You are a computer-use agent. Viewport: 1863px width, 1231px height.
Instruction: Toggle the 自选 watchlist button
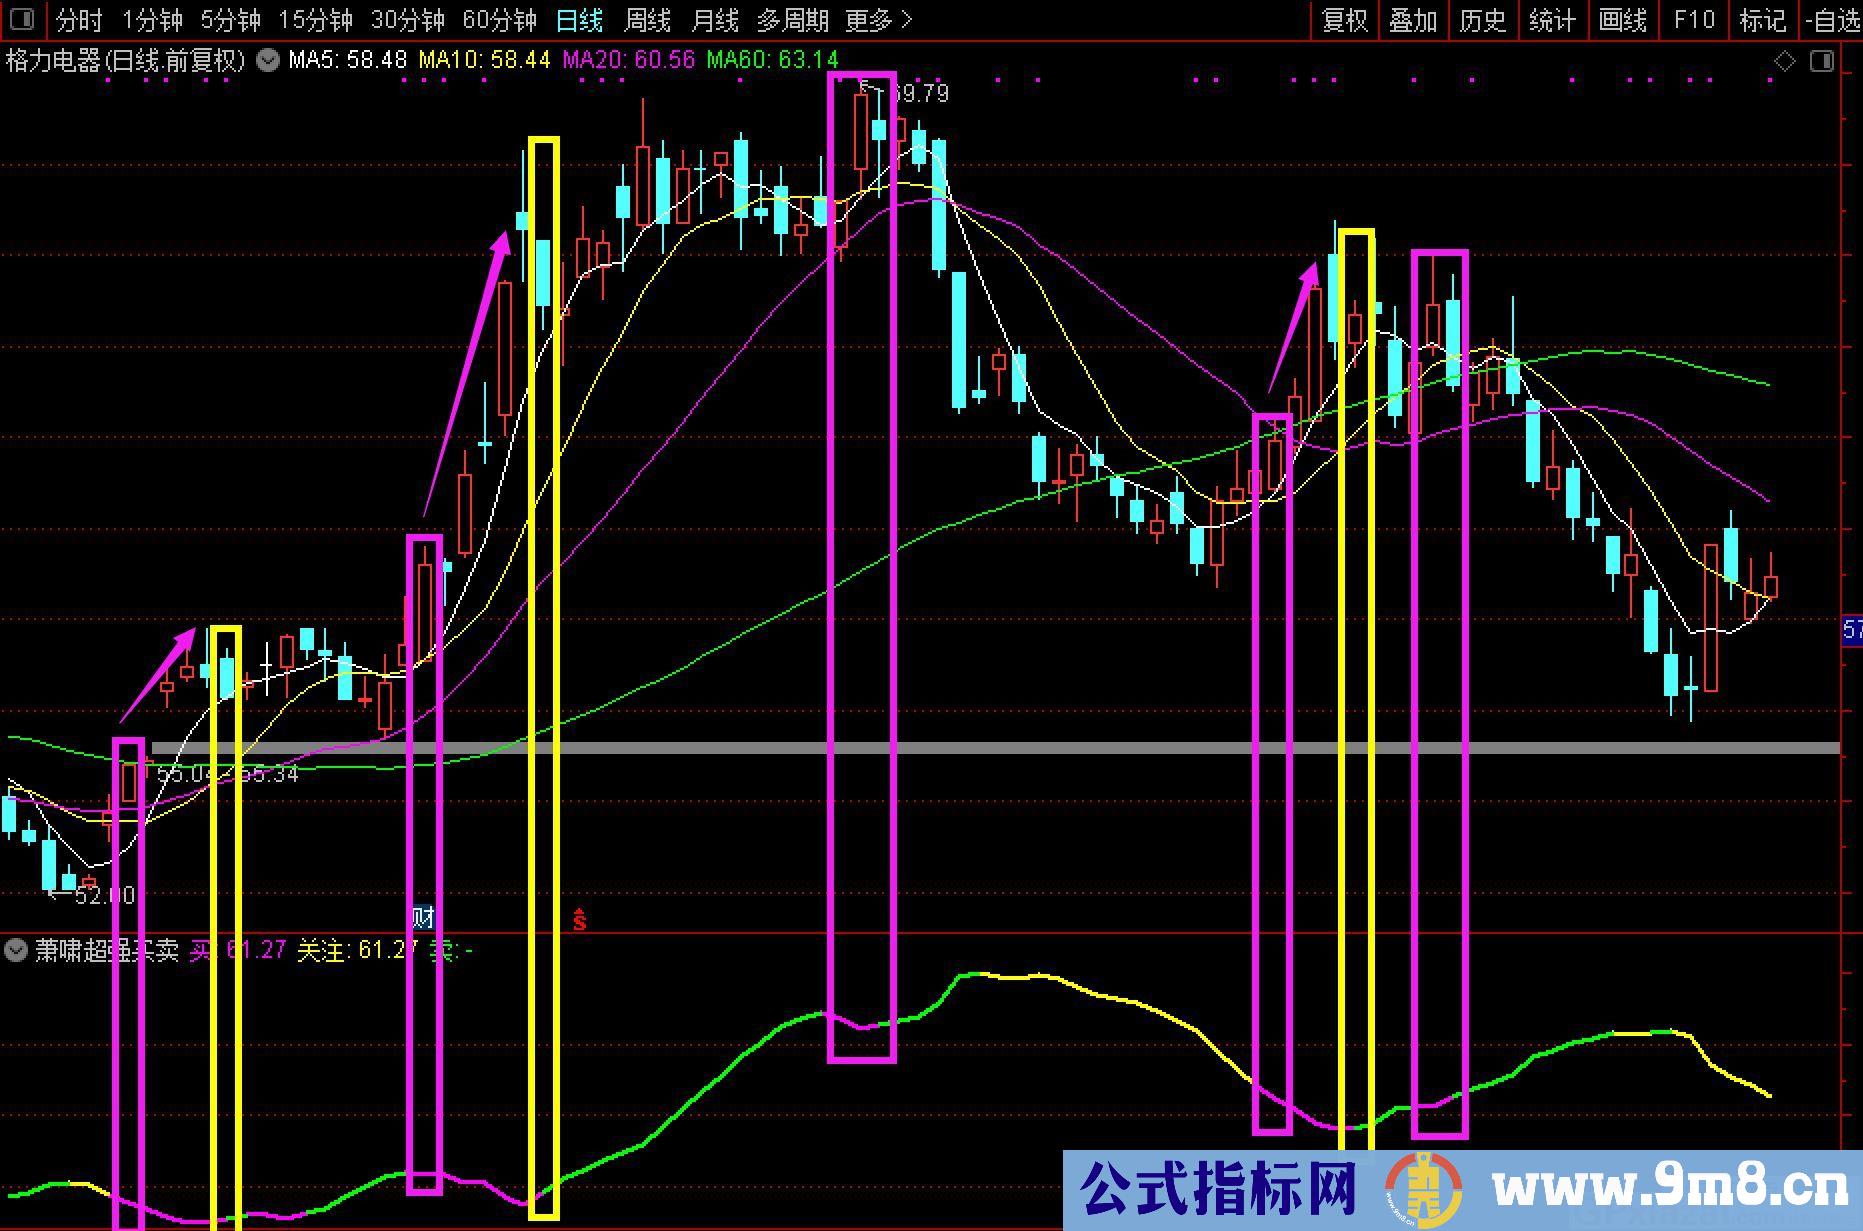tap(1832, 20)
